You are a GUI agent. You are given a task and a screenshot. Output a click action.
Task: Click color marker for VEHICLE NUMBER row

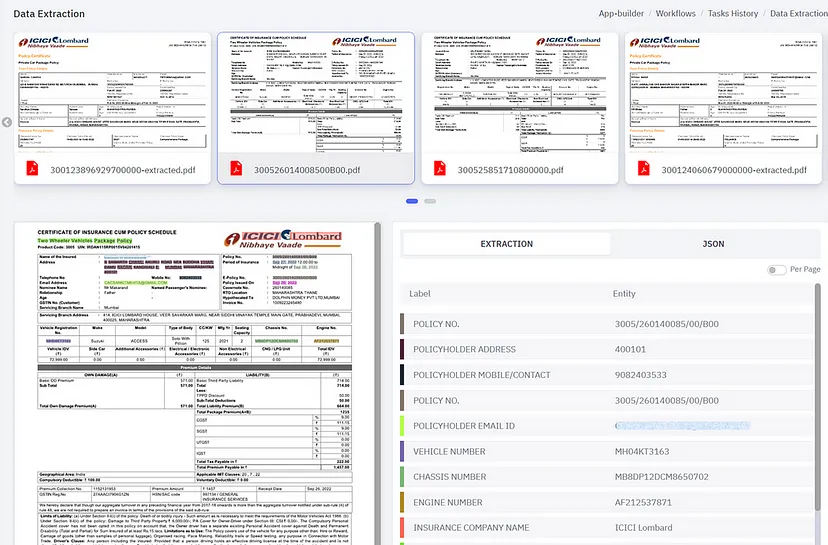point(402,451)
